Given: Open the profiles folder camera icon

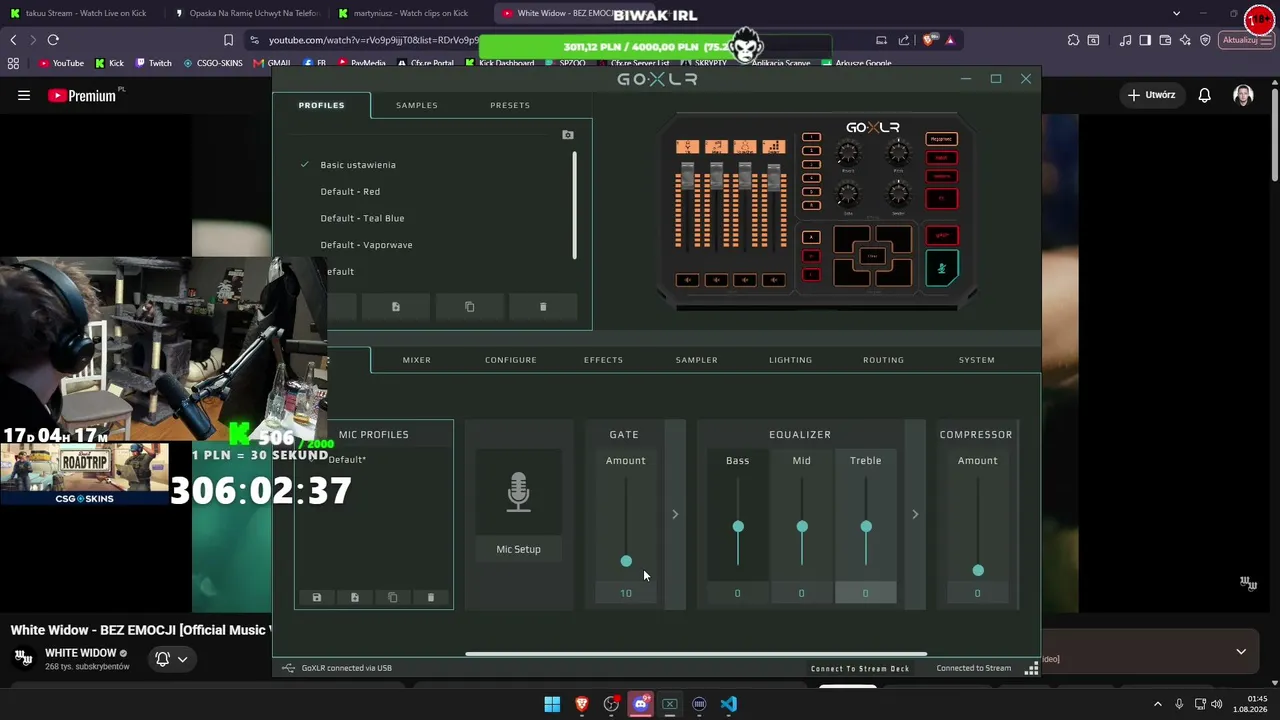Looking at the screenshot, I should [x=568, y=135].
